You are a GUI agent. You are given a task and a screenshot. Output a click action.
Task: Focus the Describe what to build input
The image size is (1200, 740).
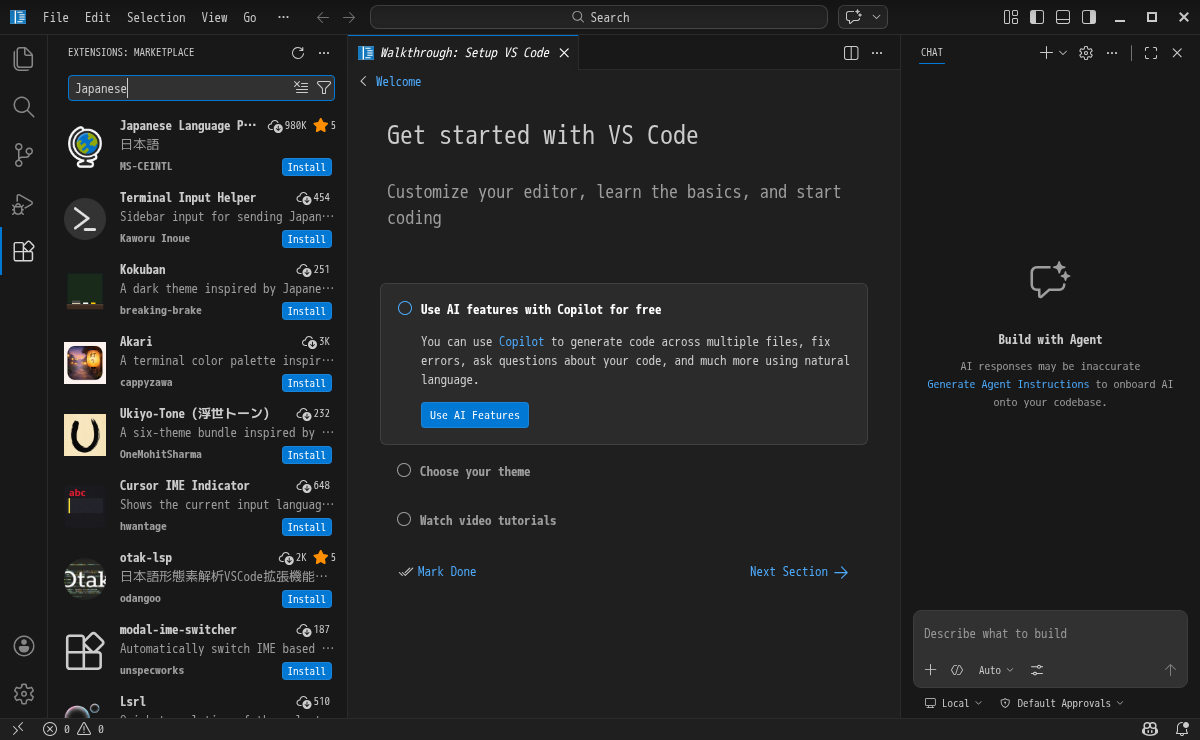[x=1049, y=633]
